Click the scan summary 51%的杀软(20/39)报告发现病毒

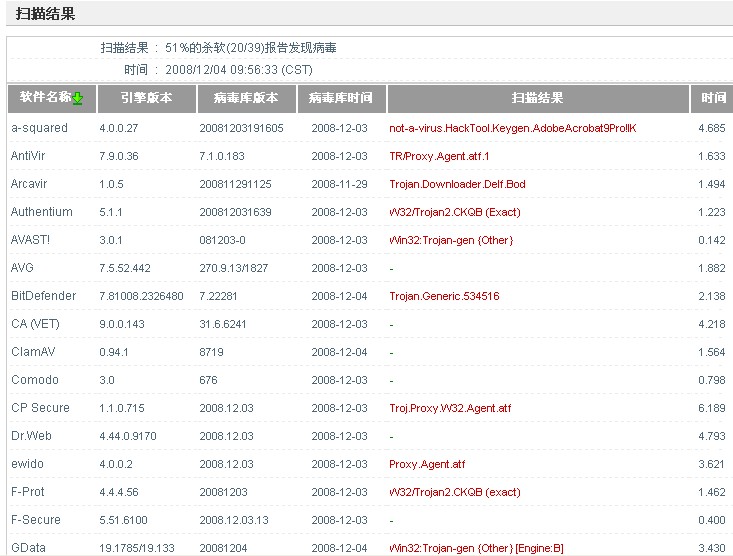[x=251, y=48]
